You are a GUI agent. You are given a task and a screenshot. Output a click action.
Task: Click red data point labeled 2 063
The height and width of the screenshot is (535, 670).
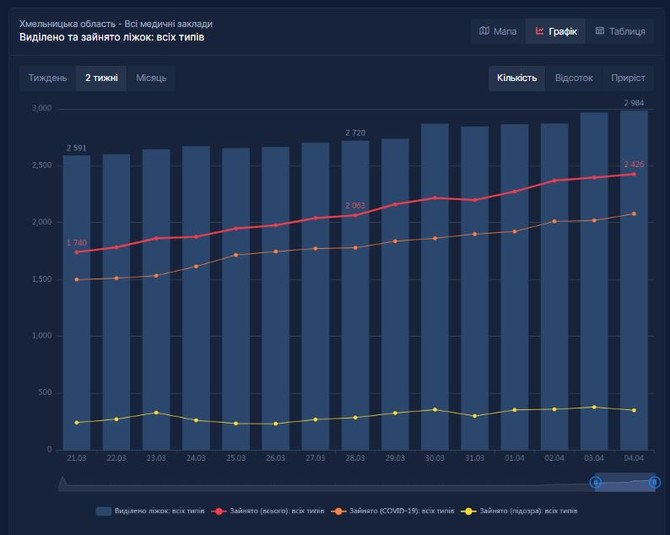coord(355,215)
